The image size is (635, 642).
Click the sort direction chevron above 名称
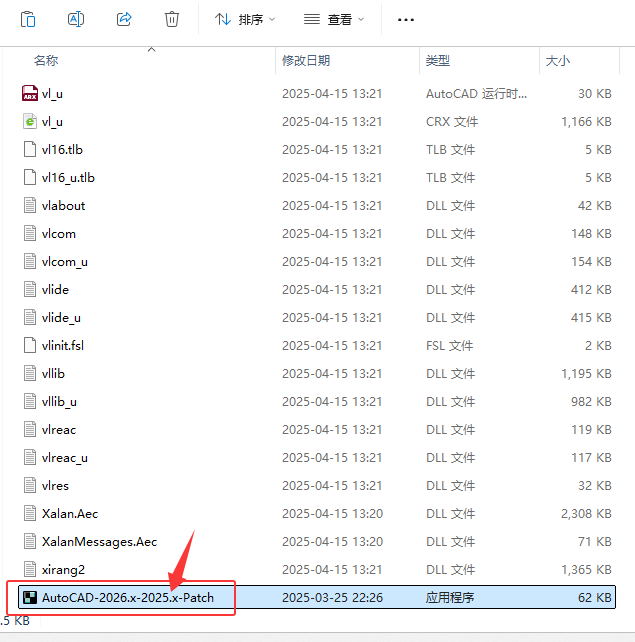click(x=151, y=49)
